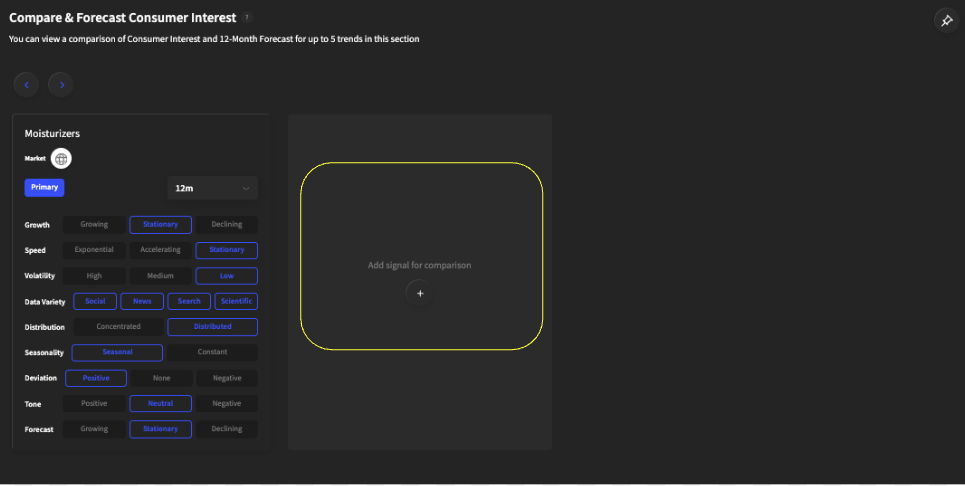This screenshot has height=486, width=965.
Task: Click the pin icon at top right
Action: pos(946,21)
